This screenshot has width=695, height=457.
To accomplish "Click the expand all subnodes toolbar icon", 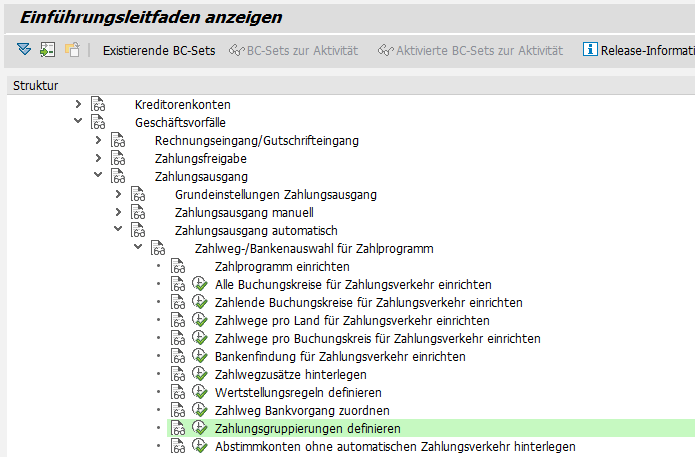I will click(x=24, y=49).
